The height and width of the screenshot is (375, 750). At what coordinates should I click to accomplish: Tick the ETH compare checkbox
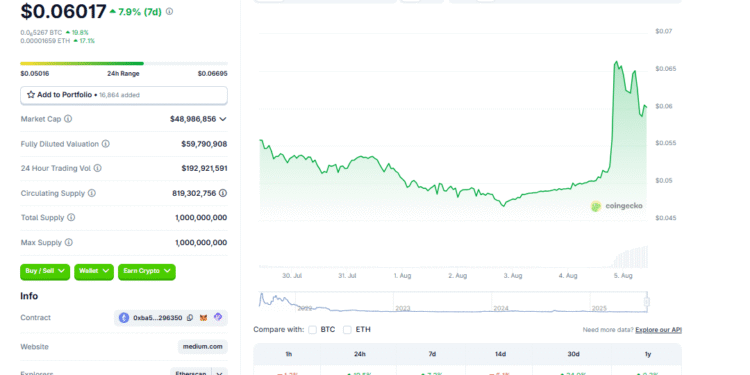(x=347, y=330)
